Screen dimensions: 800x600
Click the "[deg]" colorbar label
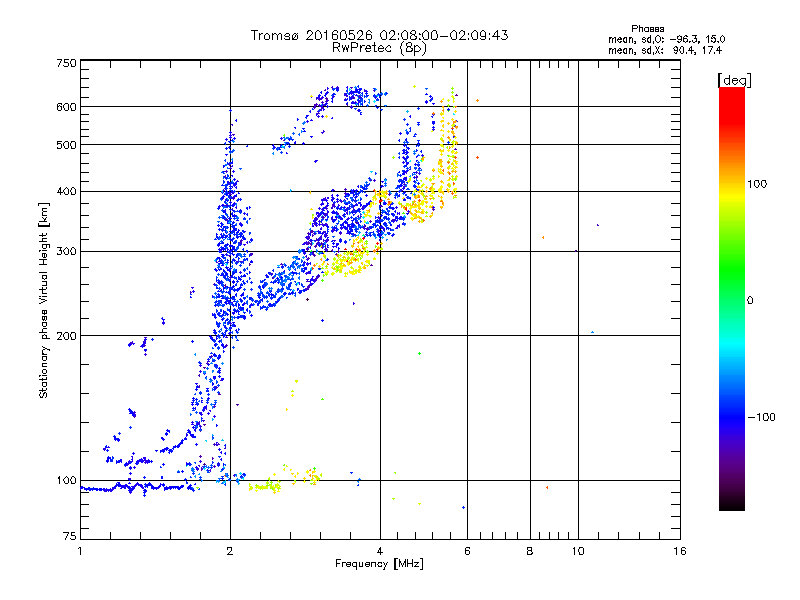click(x=734, y=80)
